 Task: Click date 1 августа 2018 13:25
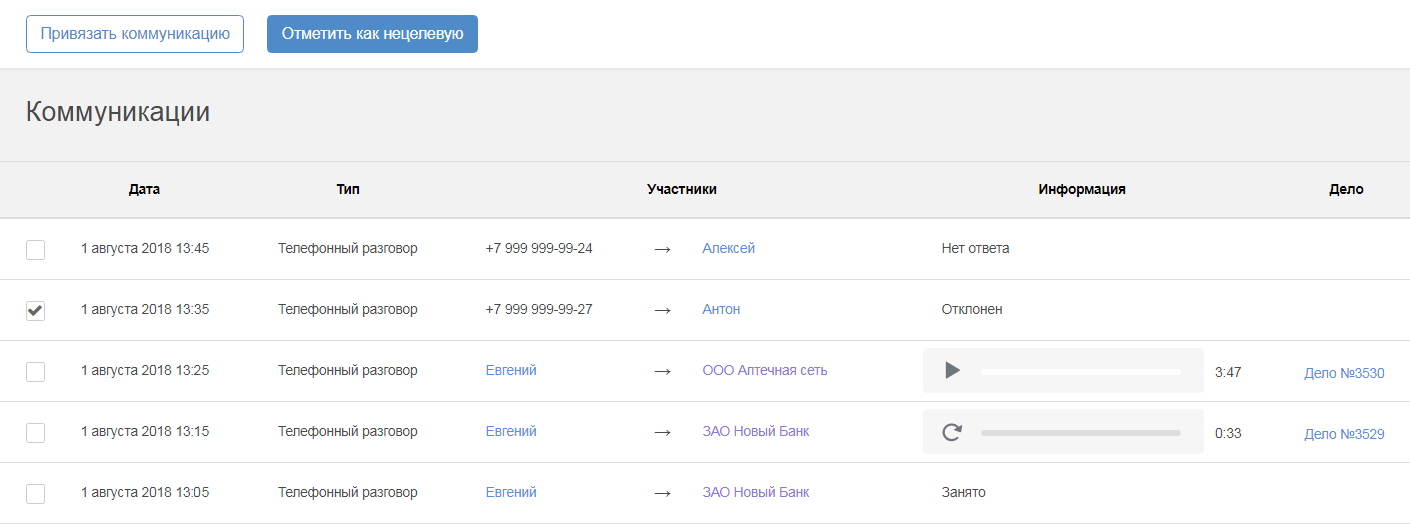click(145, 370)
